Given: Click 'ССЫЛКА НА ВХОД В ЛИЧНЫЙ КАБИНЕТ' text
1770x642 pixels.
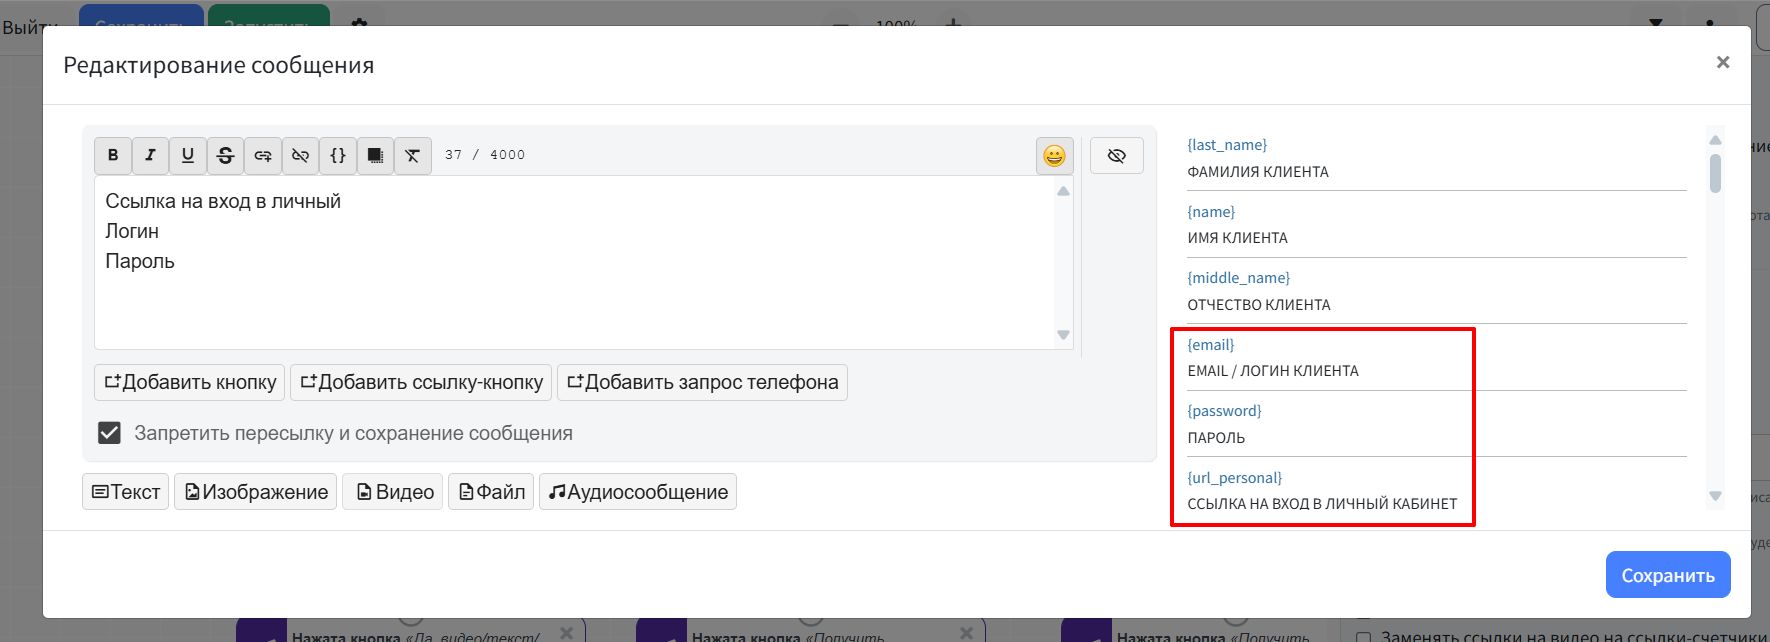Looking at the screenshot, I should [1322, 504].
